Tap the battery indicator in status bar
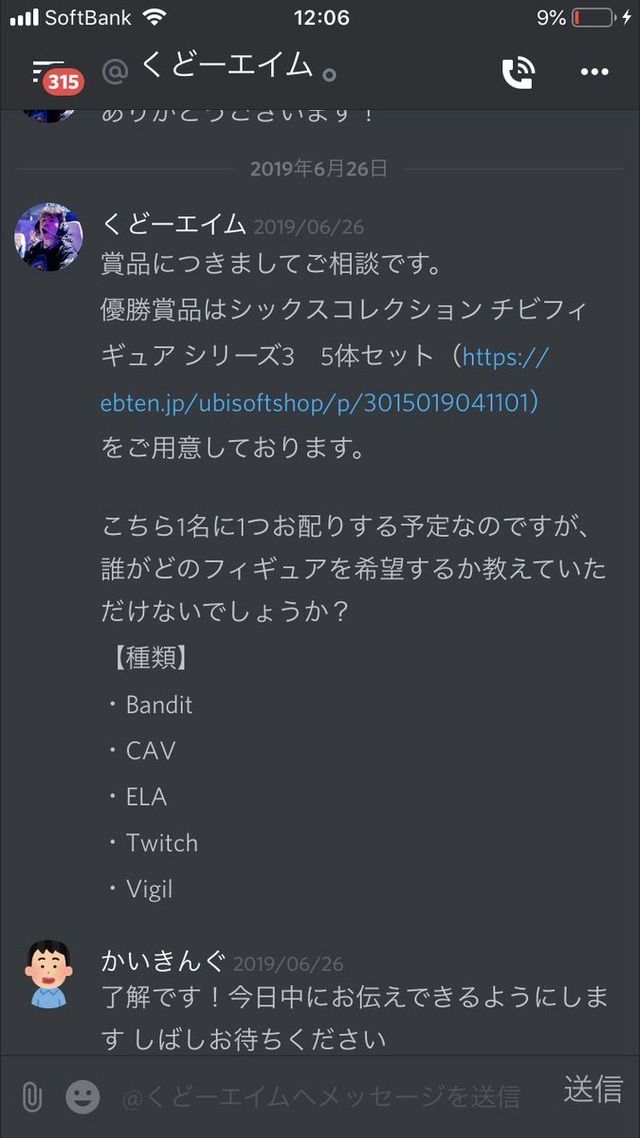 coord(593,17)
